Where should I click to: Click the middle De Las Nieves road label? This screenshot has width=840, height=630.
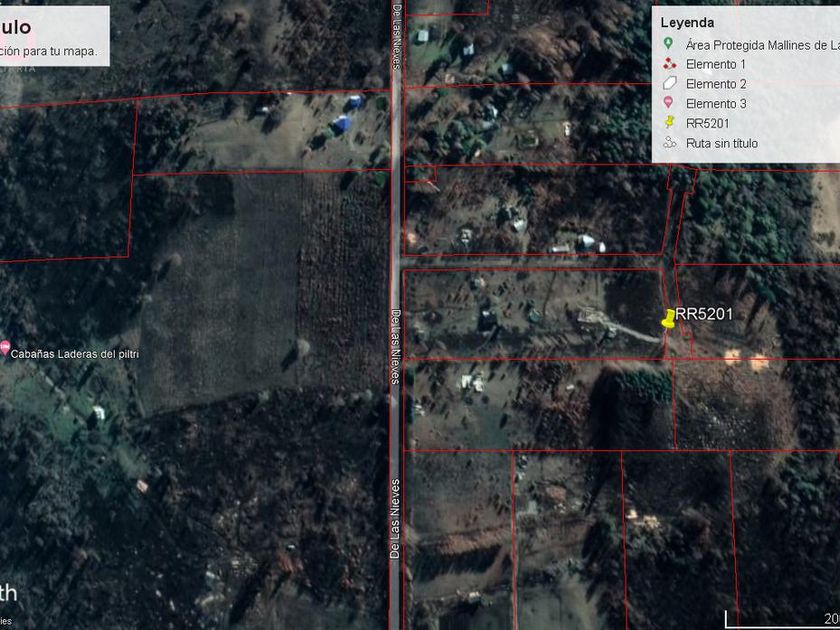396,346
